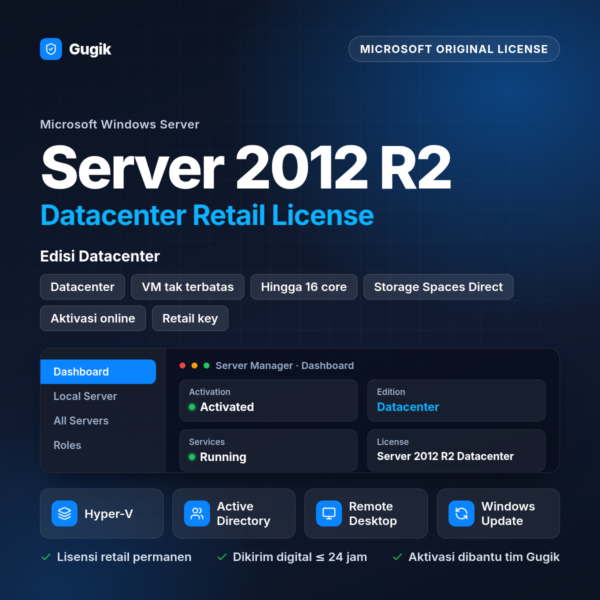Click the Dikirim digital ≤ 24 jam text
The image size is (600, 600).
pyautogui.click(x=300, y=557)
